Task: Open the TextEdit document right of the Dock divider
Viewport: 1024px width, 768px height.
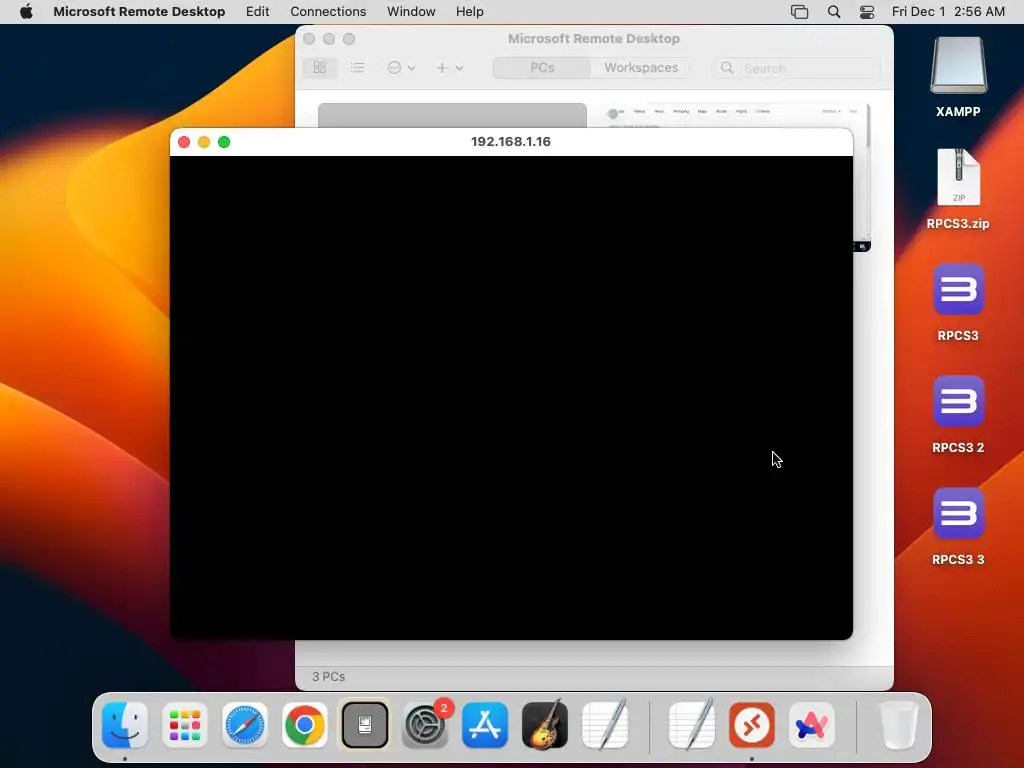Action: pyautogui.click(x=692, y=724)
